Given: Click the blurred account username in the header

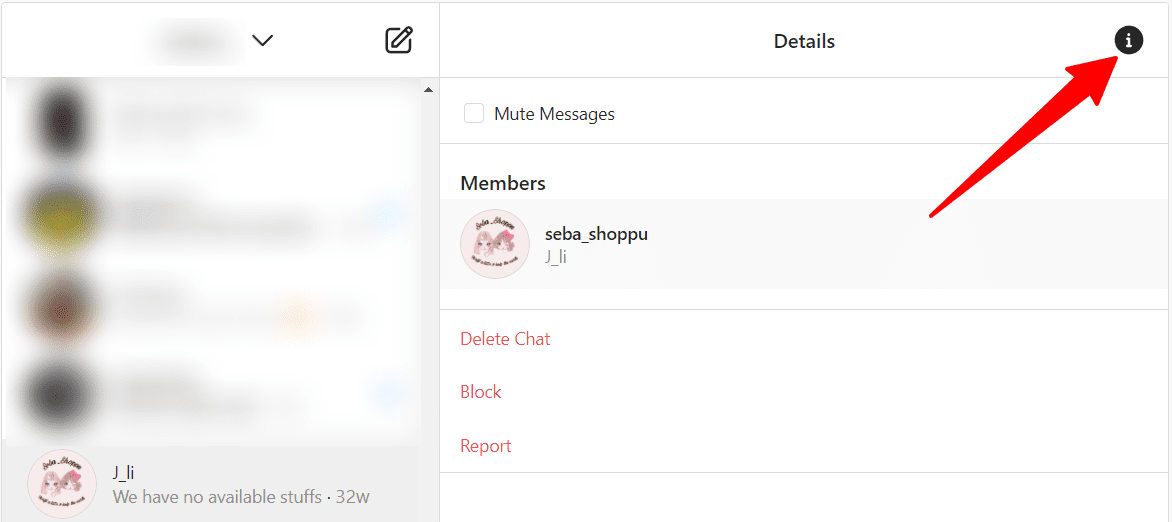Looking at the screenshot, I should point(196,40).
